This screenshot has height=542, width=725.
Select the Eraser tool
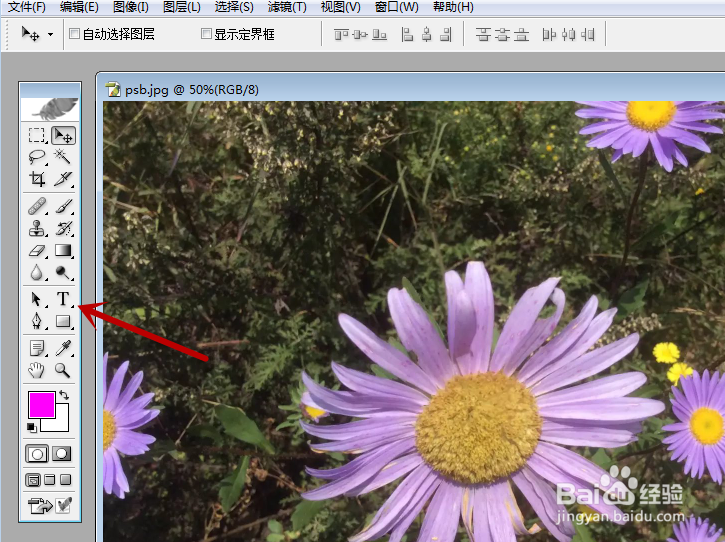point(37,251)
